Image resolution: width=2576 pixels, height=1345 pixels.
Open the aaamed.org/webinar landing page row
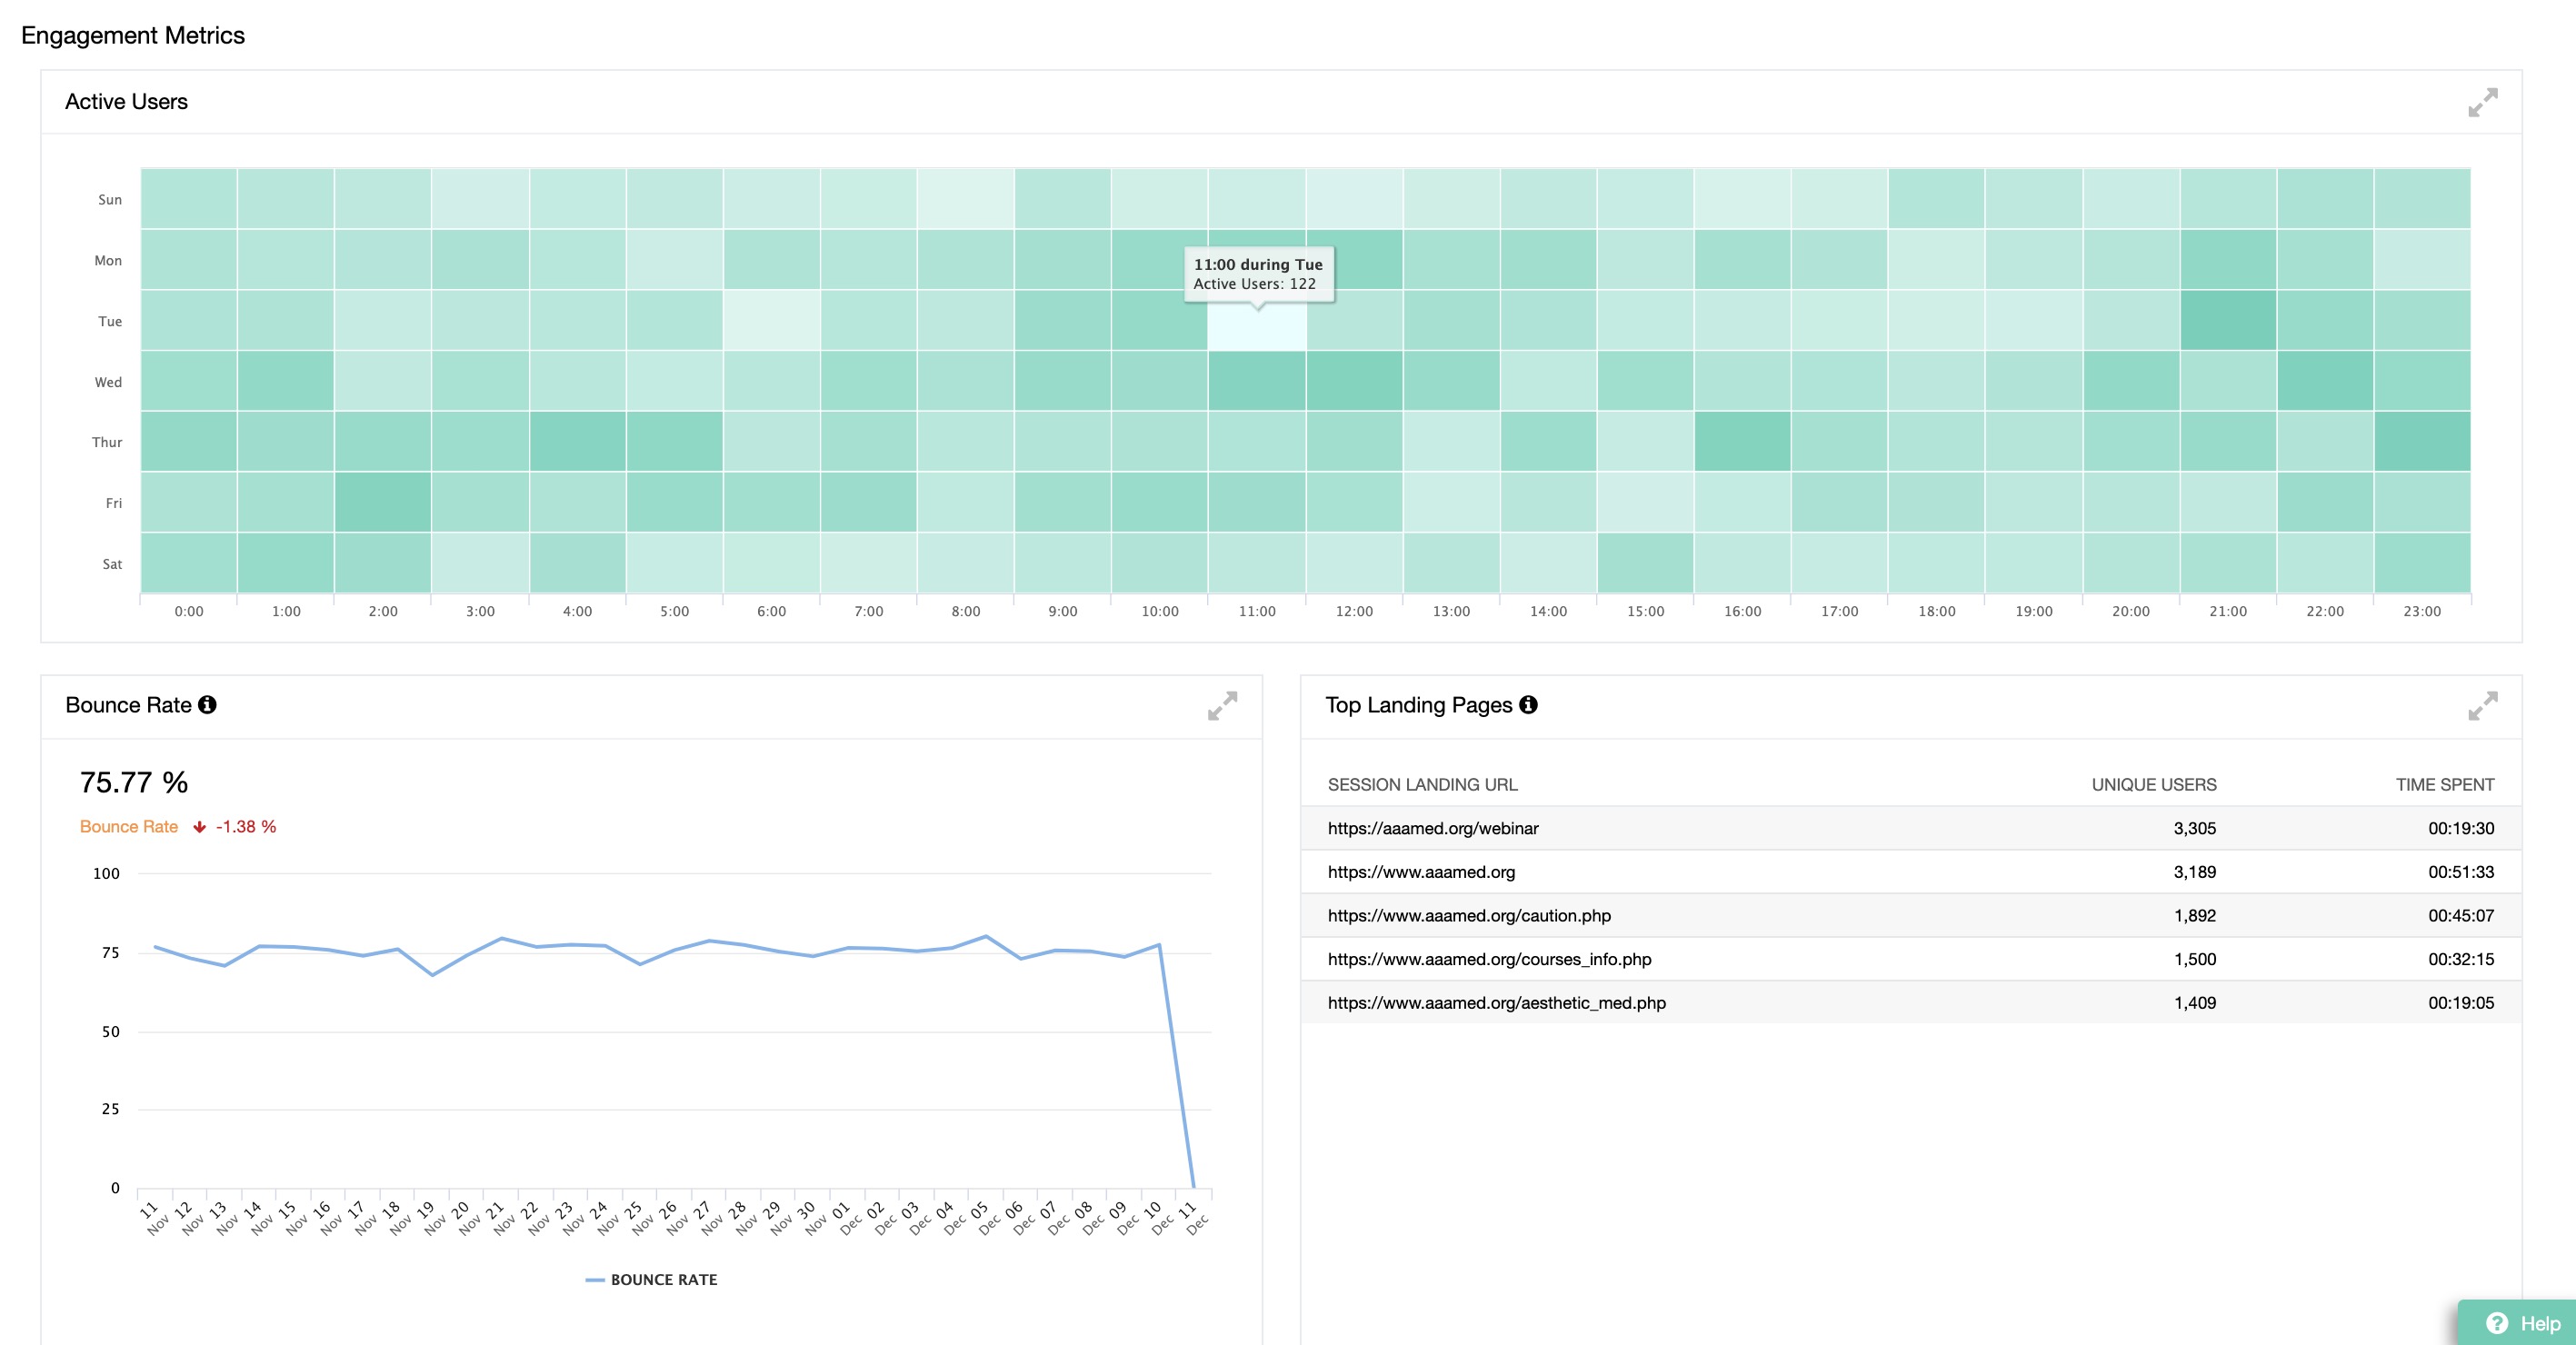1432,828
